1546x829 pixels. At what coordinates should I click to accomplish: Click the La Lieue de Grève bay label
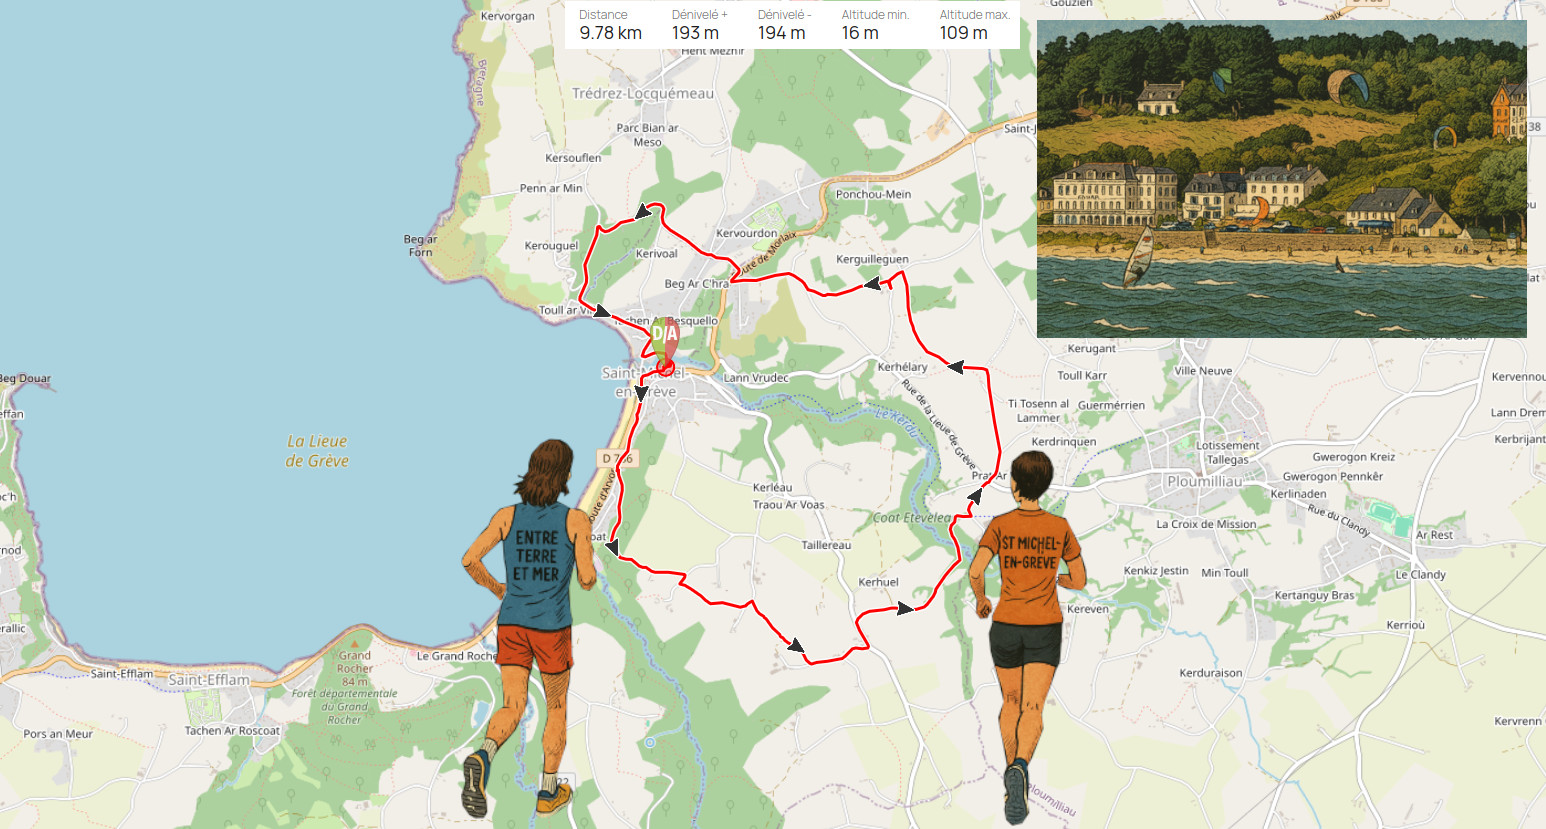click(317, 451)
